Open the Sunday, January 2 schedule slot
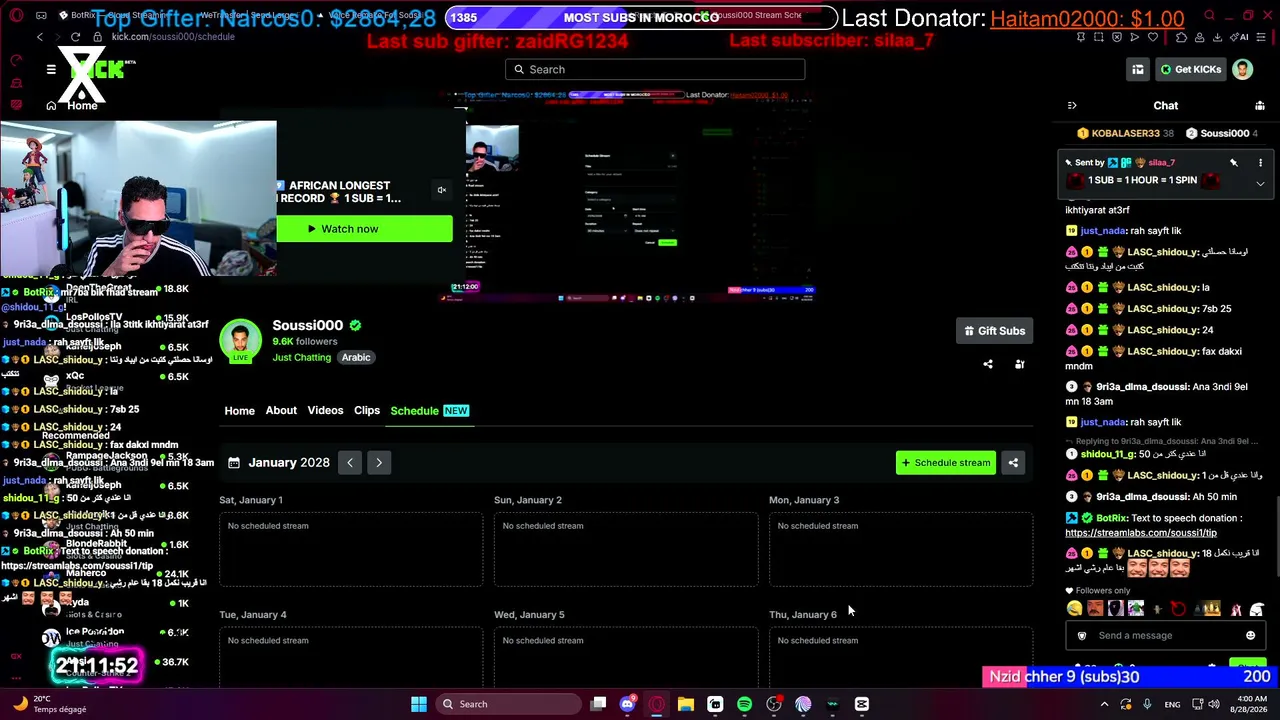The height and width of the screenshot is (720, 1280). click(626, 549)
